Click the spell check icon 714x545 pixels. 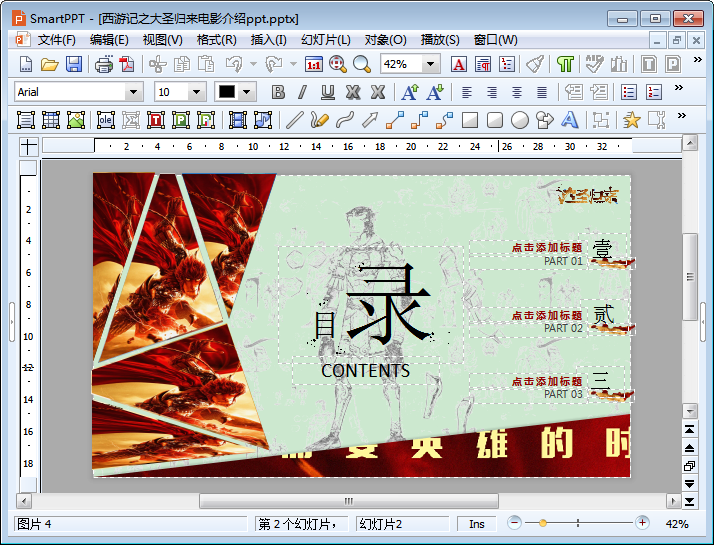(x=594, y=64)
